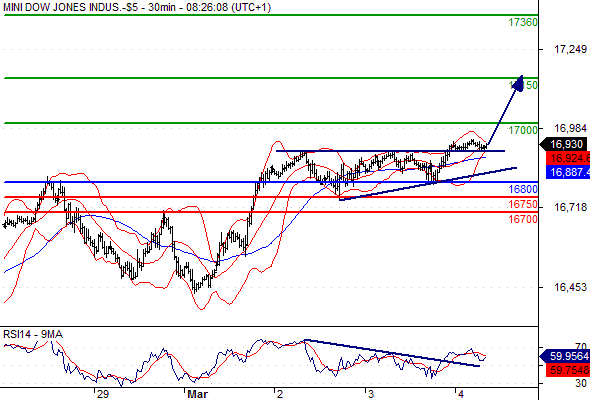Click the RSI 30 level label
This screenshot has height=400, width=590.
(x=581, y=383)
